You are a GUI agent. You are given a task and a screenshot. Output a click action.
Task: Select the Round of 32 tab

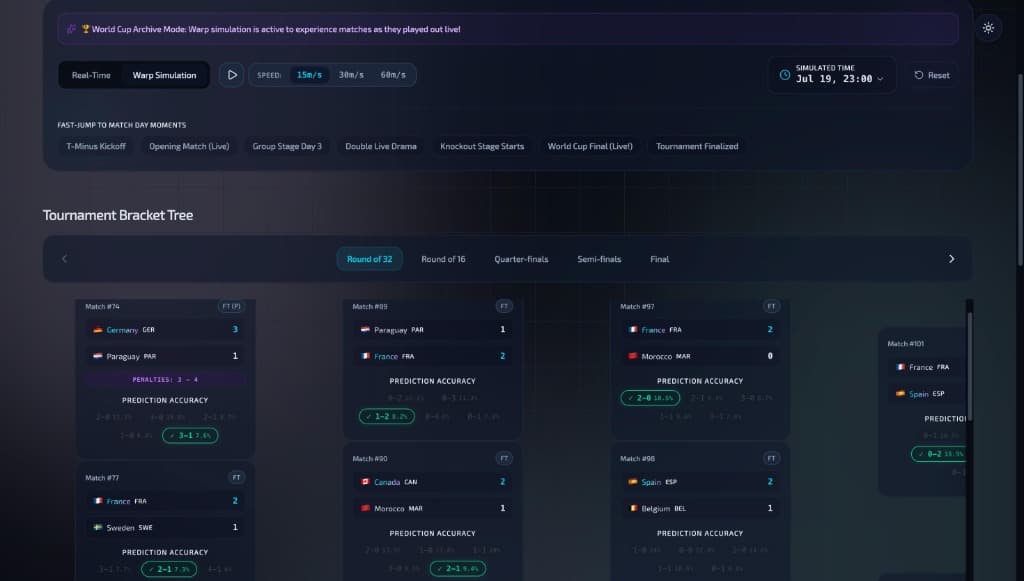click(370, 259)
